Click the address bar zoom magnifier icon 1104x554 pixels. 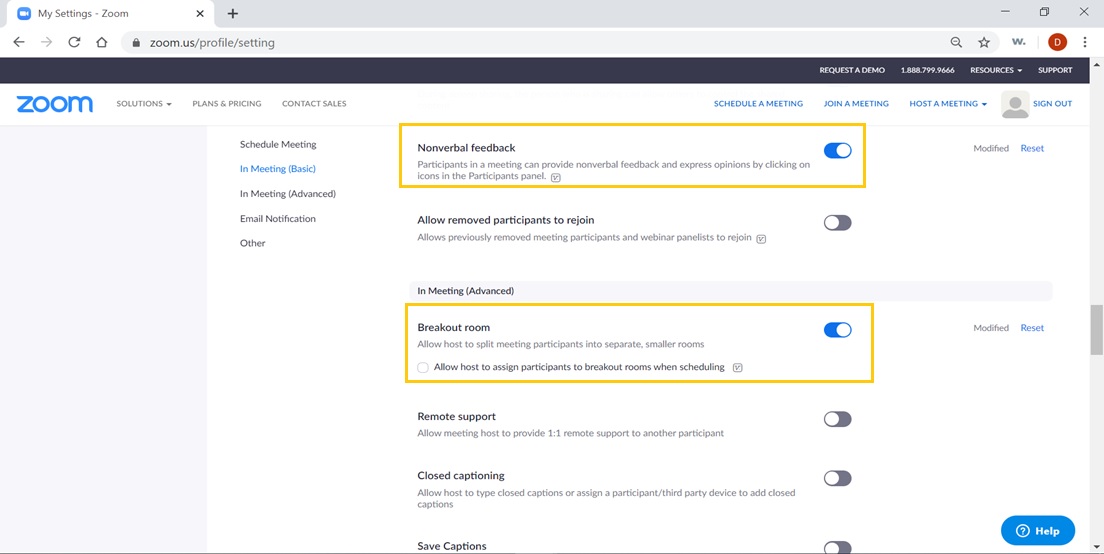956,42
